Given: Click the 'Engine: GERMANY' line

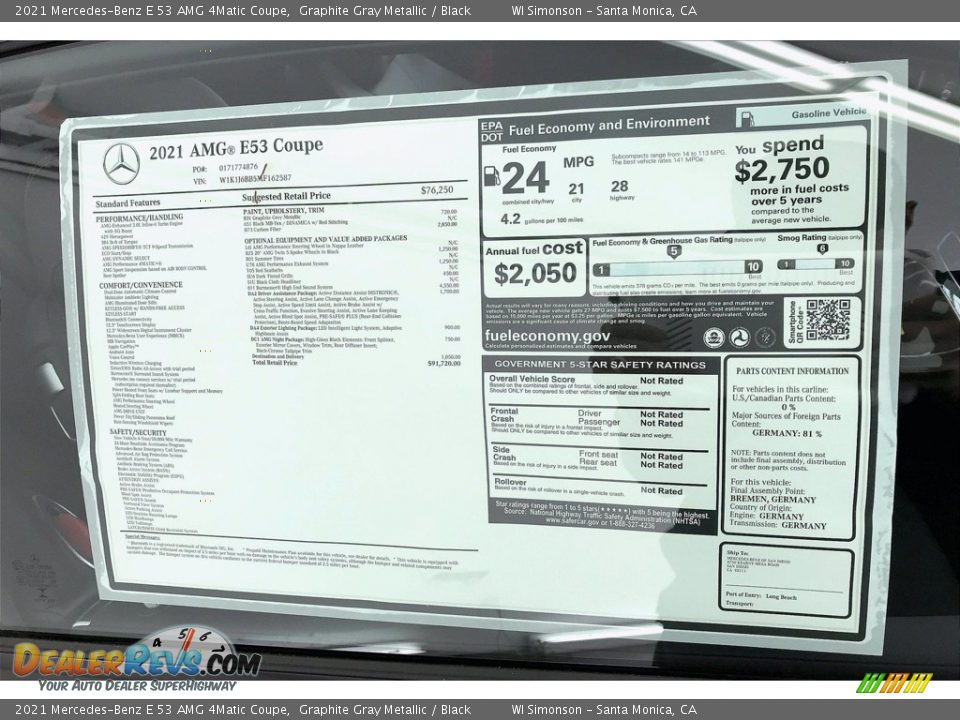Looking at the screenshot, I should point(767,516).
